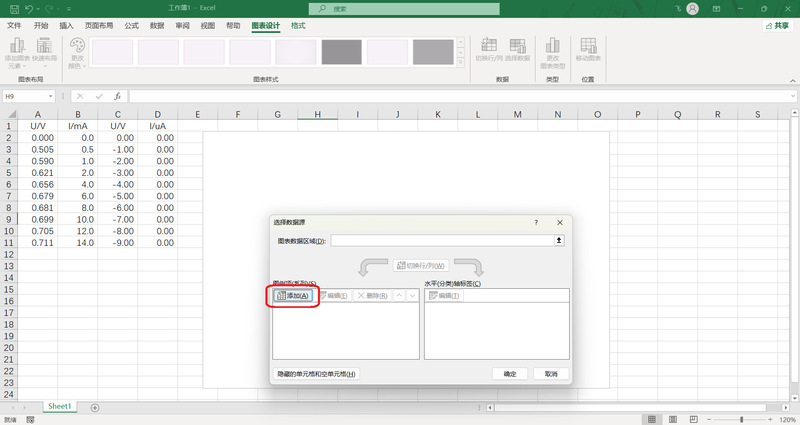Select the last dark gray chart style
Viewport: 800px width, 425px height.
point(433,52)
